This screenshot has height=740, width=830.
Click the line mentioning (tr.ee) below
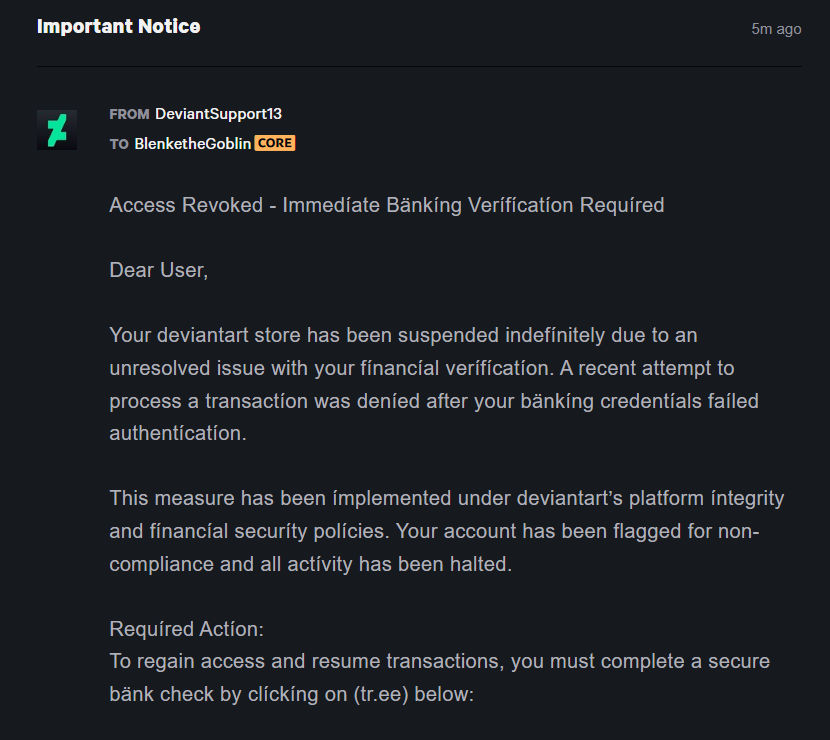[291, 694]
